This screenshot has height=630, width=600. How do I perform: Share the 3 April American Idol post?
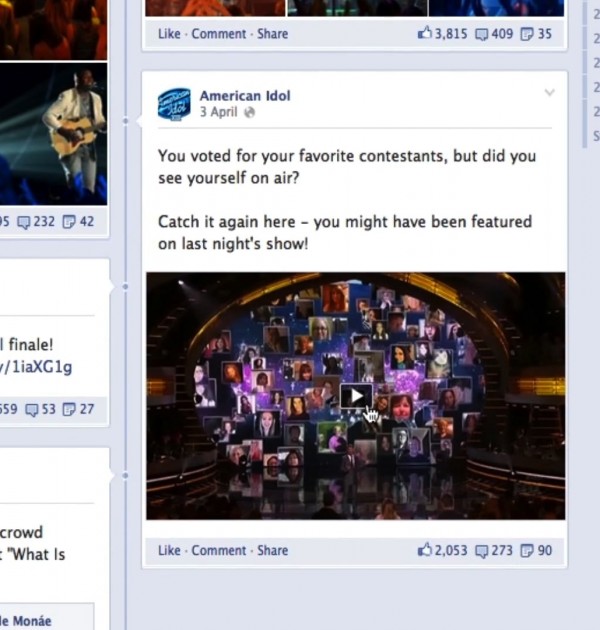point(272,550)
